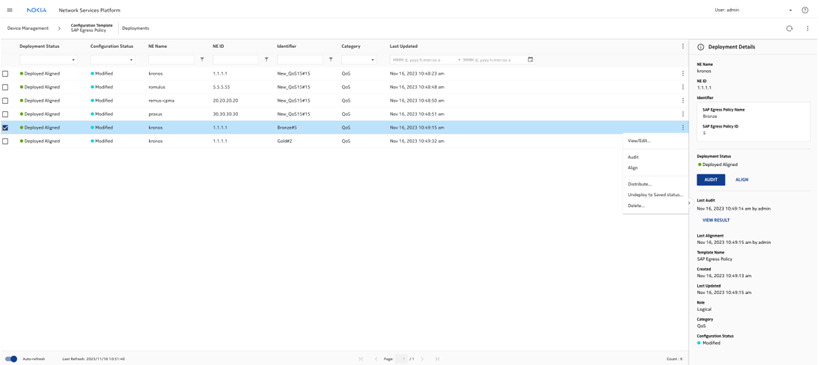
Task: Select checkbox for kronos New_QoS15#15 row
Action: click(5, 74)
